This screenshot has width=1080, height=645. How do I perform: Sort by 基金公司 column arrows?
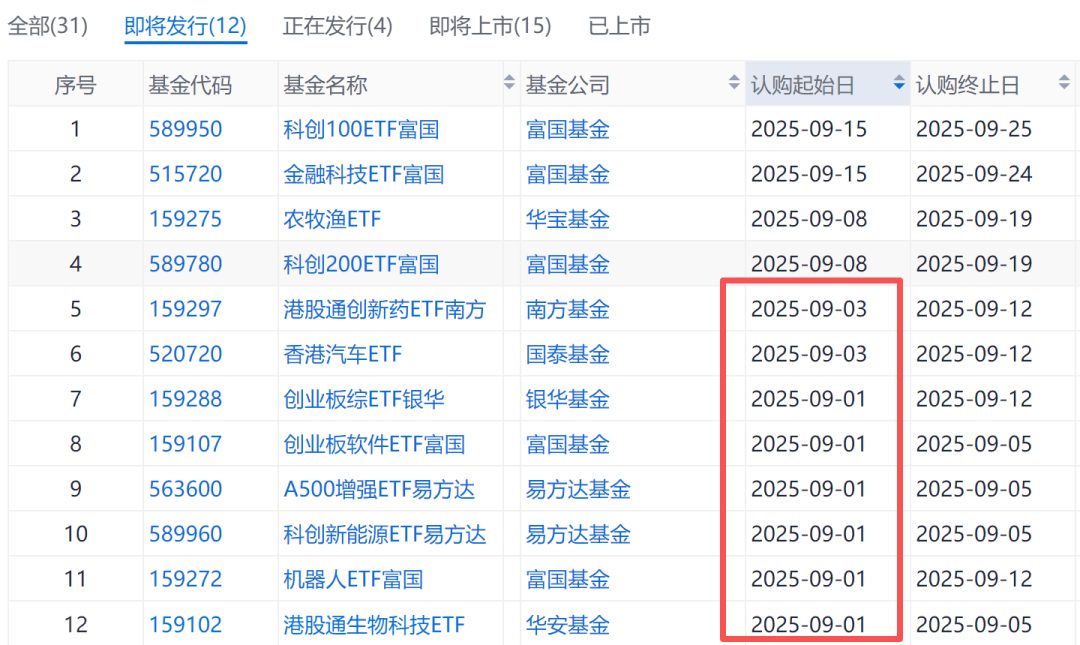[x=735, y=84]
